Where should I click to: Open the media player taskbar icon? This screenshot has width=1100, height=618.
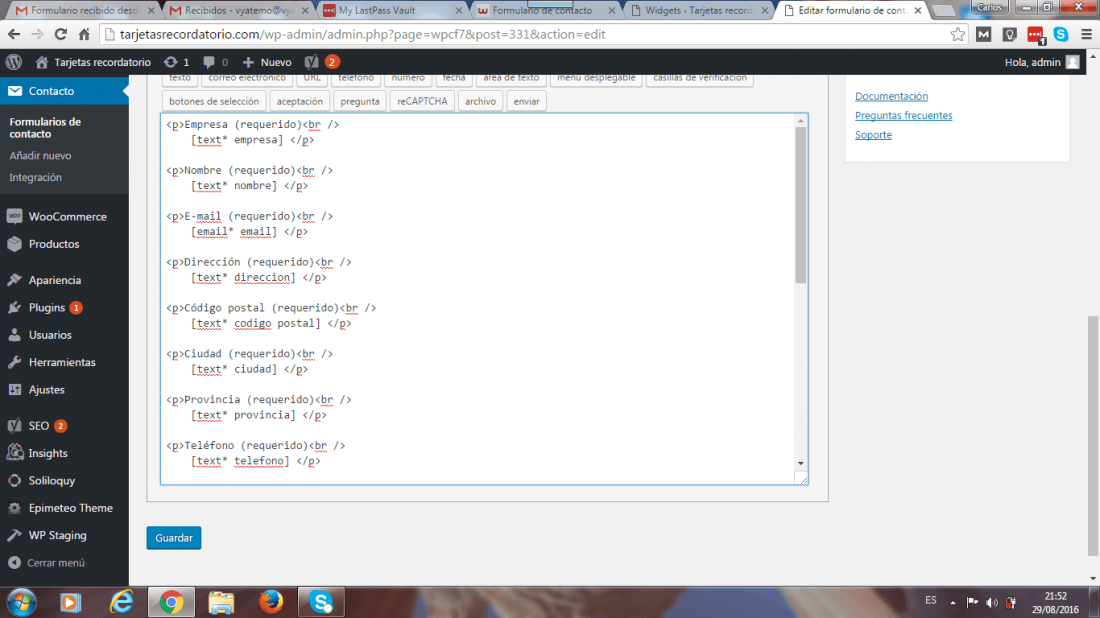click(x=70, y=602)
